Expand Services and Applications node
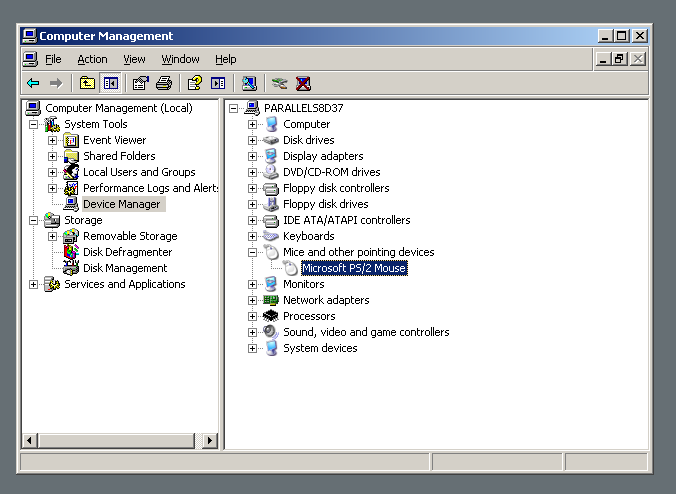 [33, 285]
